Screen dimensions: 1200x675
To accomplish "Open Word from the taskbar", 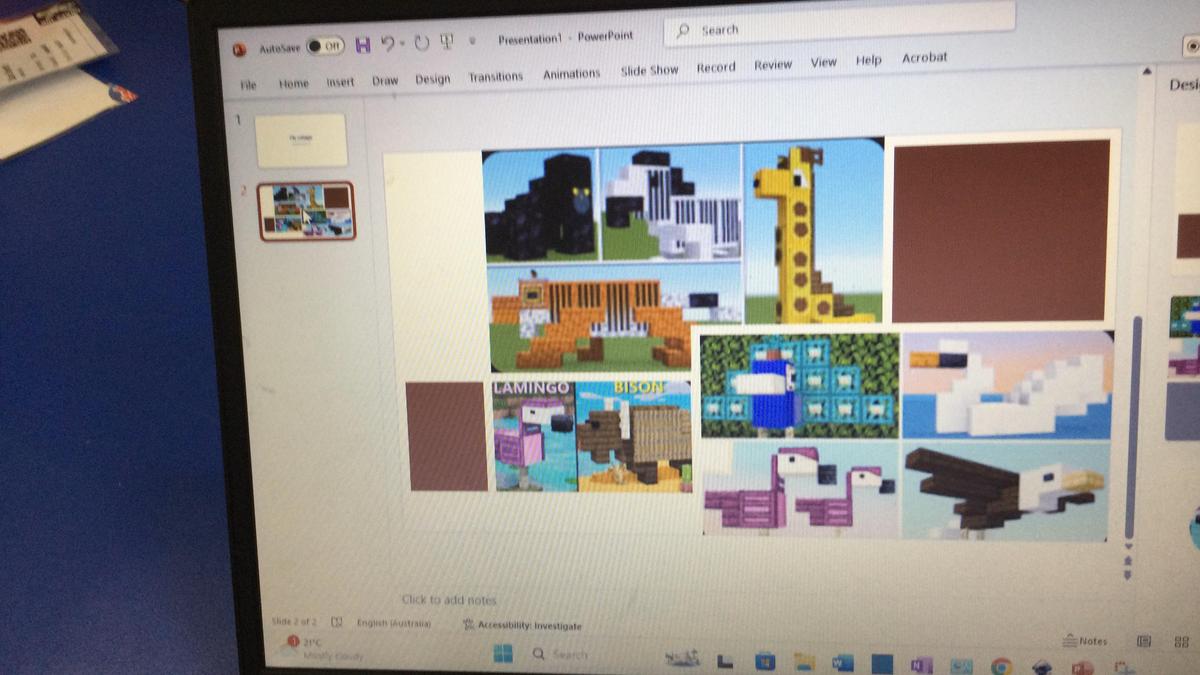I will pyautogui.click(x=843, y=662).
